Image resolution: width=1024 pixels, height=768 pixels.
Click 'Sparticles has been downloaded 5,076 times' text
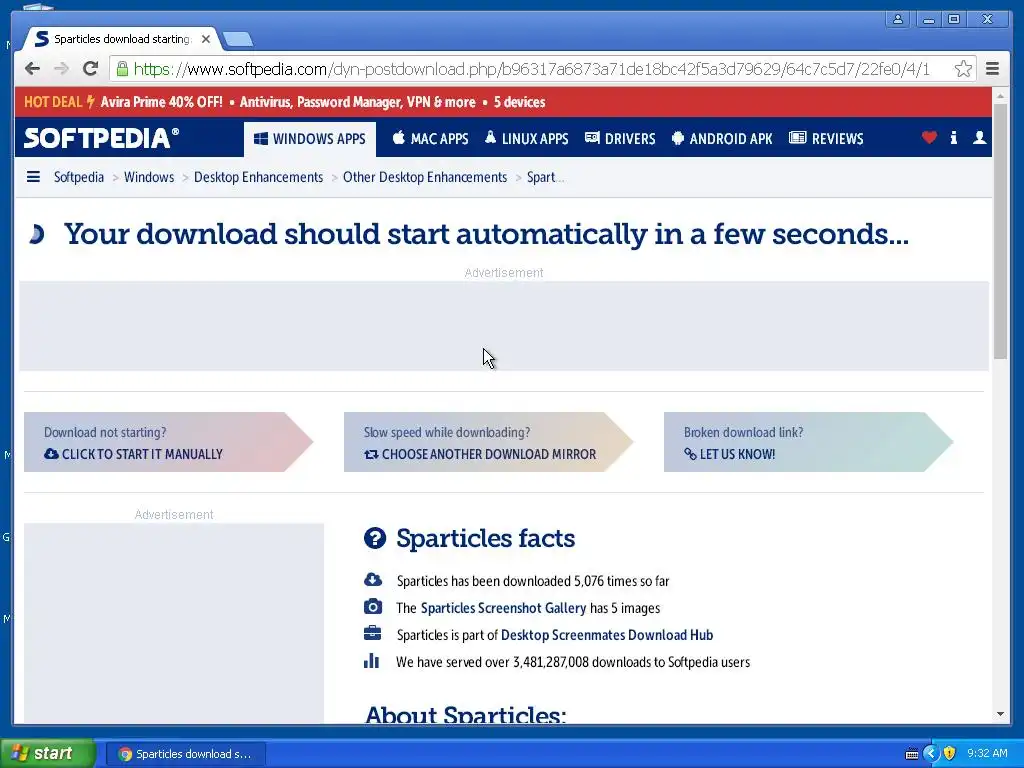coord(533,581)
